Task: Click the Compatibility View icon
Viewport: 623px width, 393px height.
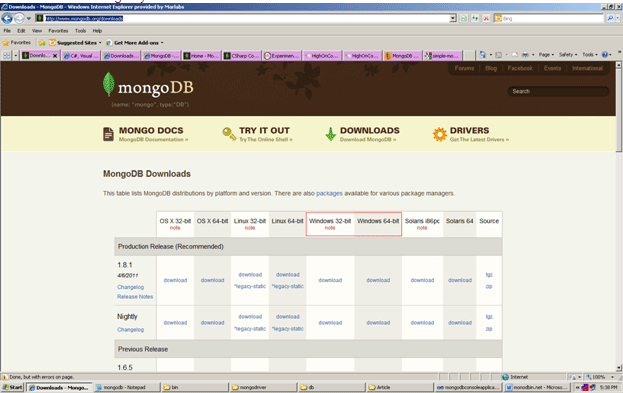Action: [x=464, y=18]
